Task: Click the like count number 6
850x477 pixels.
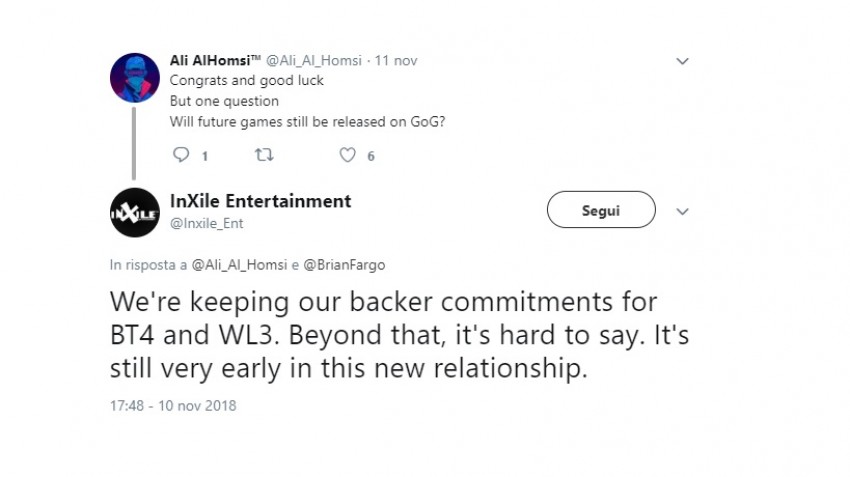Action: tap(371, 156)
